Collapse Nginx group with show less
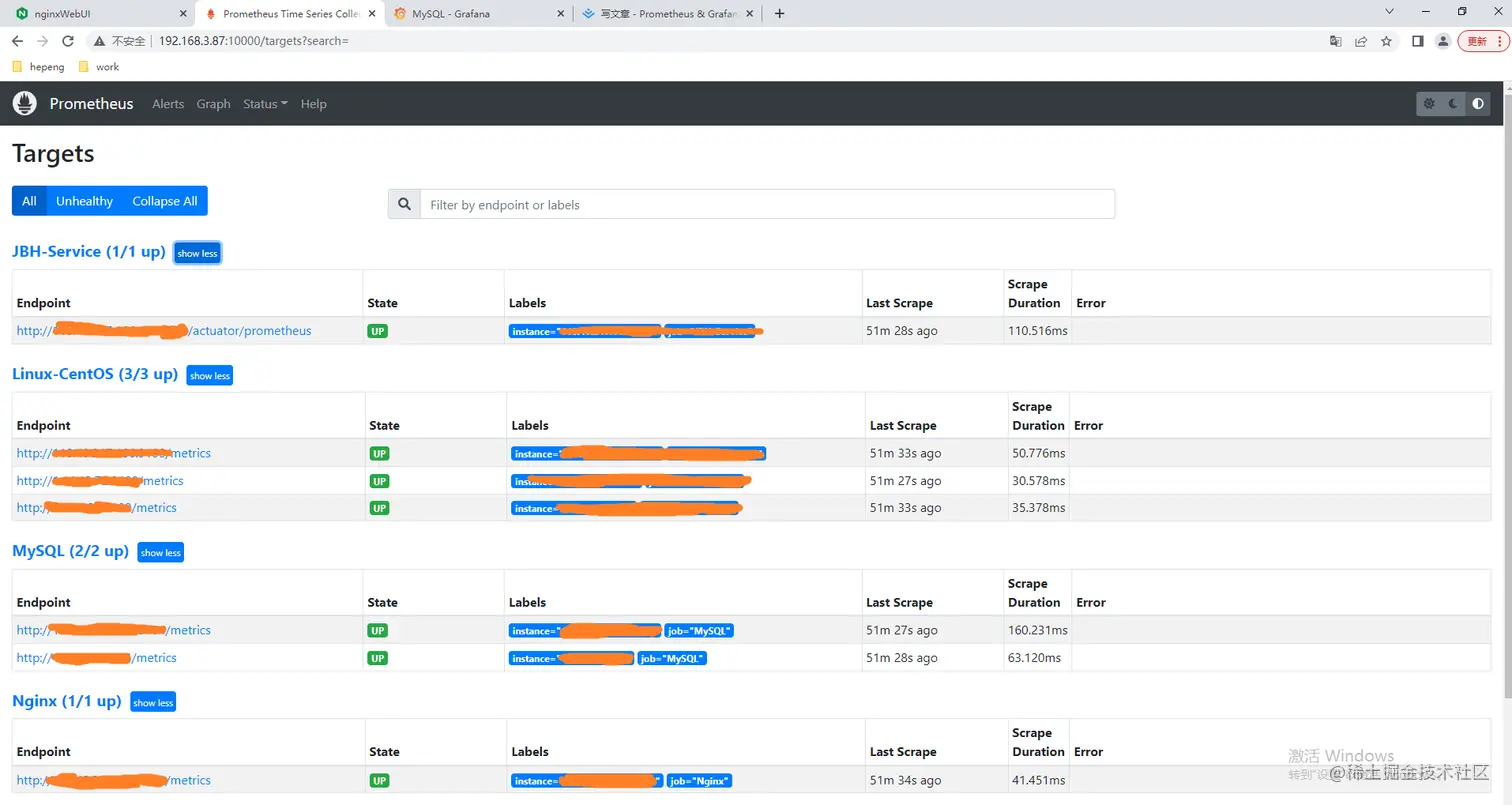 click(x=153, y=703)
